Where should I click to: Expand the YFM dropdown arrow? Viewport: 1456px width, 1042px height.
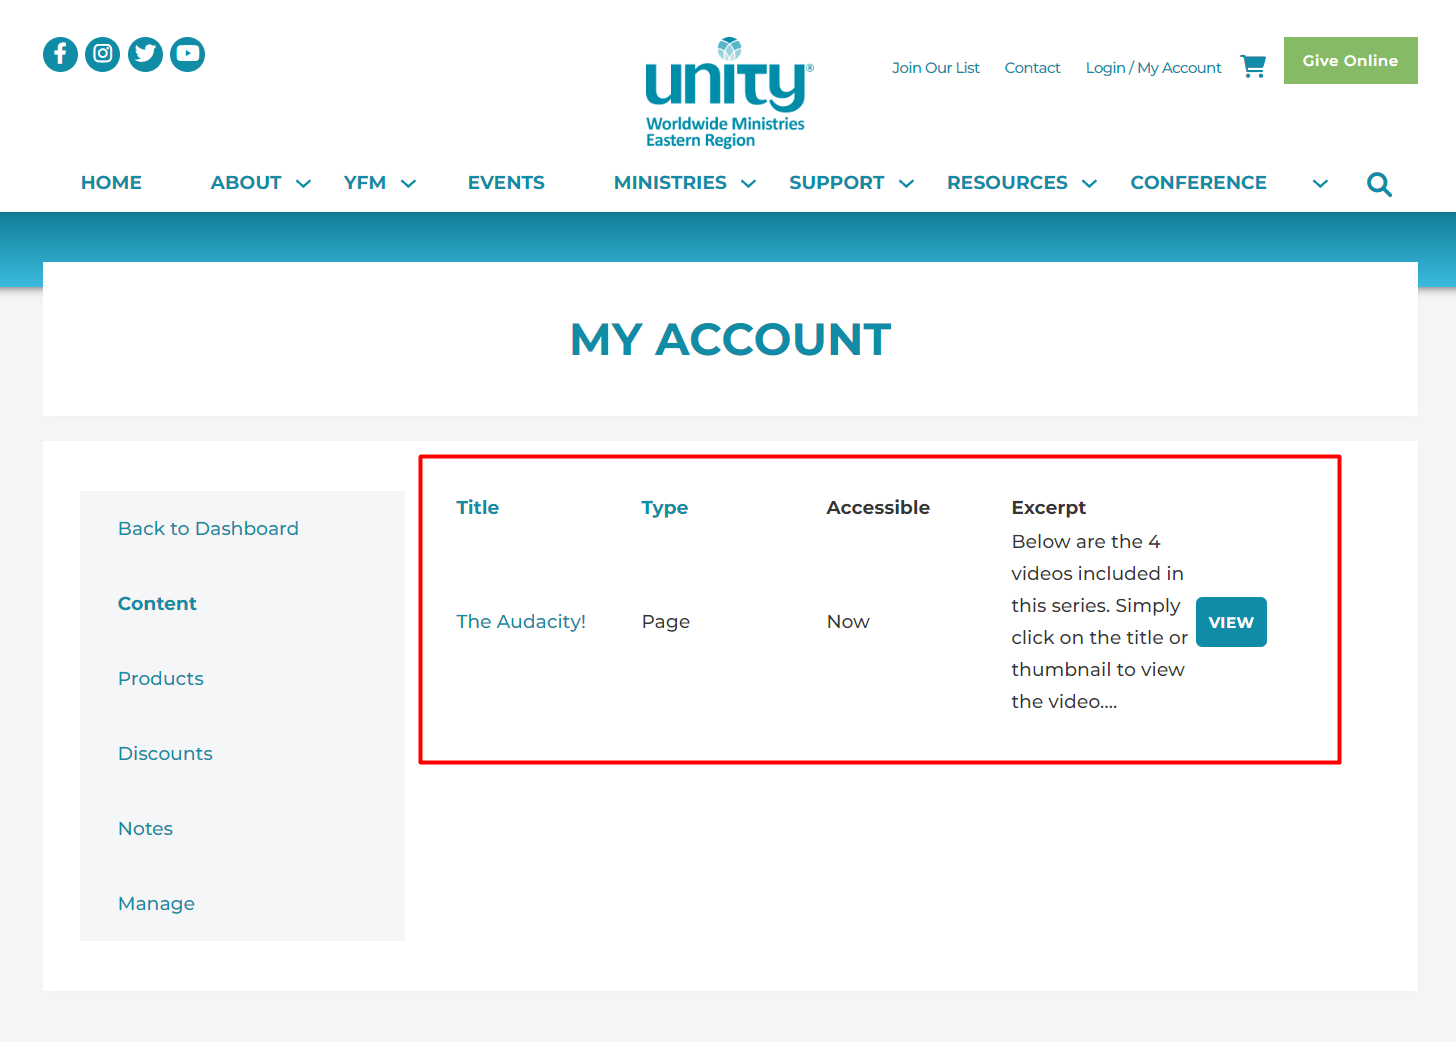(408, 184)
